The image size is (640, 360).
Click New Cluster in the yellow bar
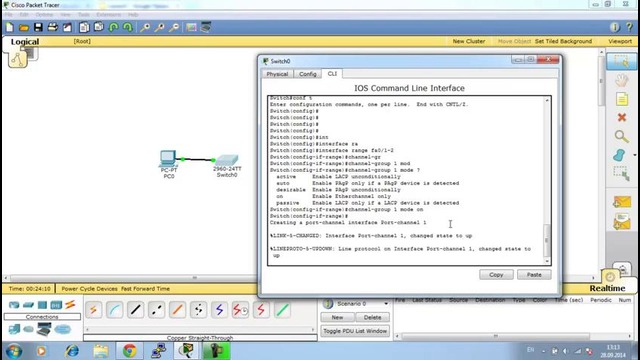[x=469, y=41]
